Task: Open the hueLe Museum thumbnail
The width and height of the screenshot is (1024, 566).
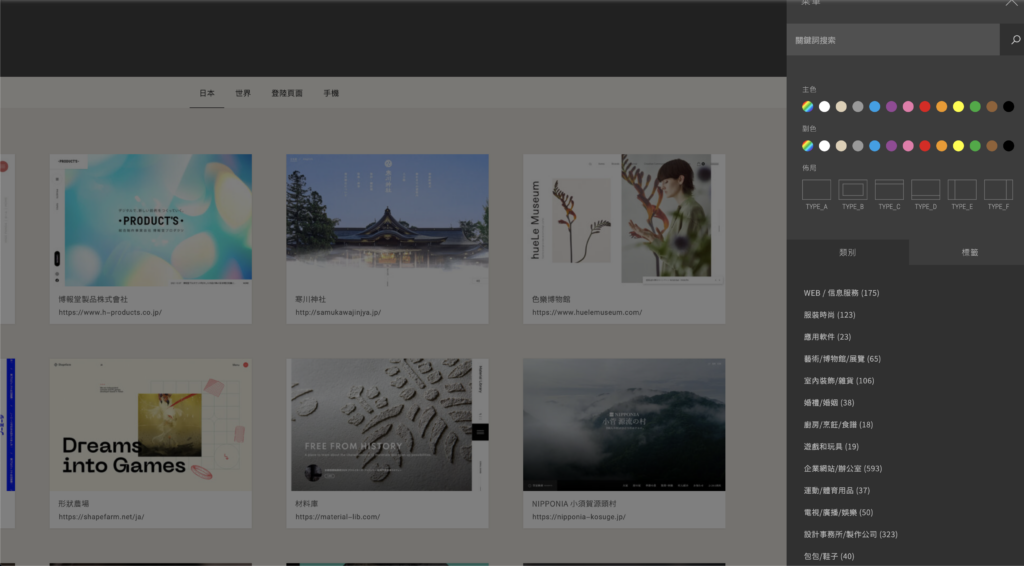Action: [x=624, y=220]
